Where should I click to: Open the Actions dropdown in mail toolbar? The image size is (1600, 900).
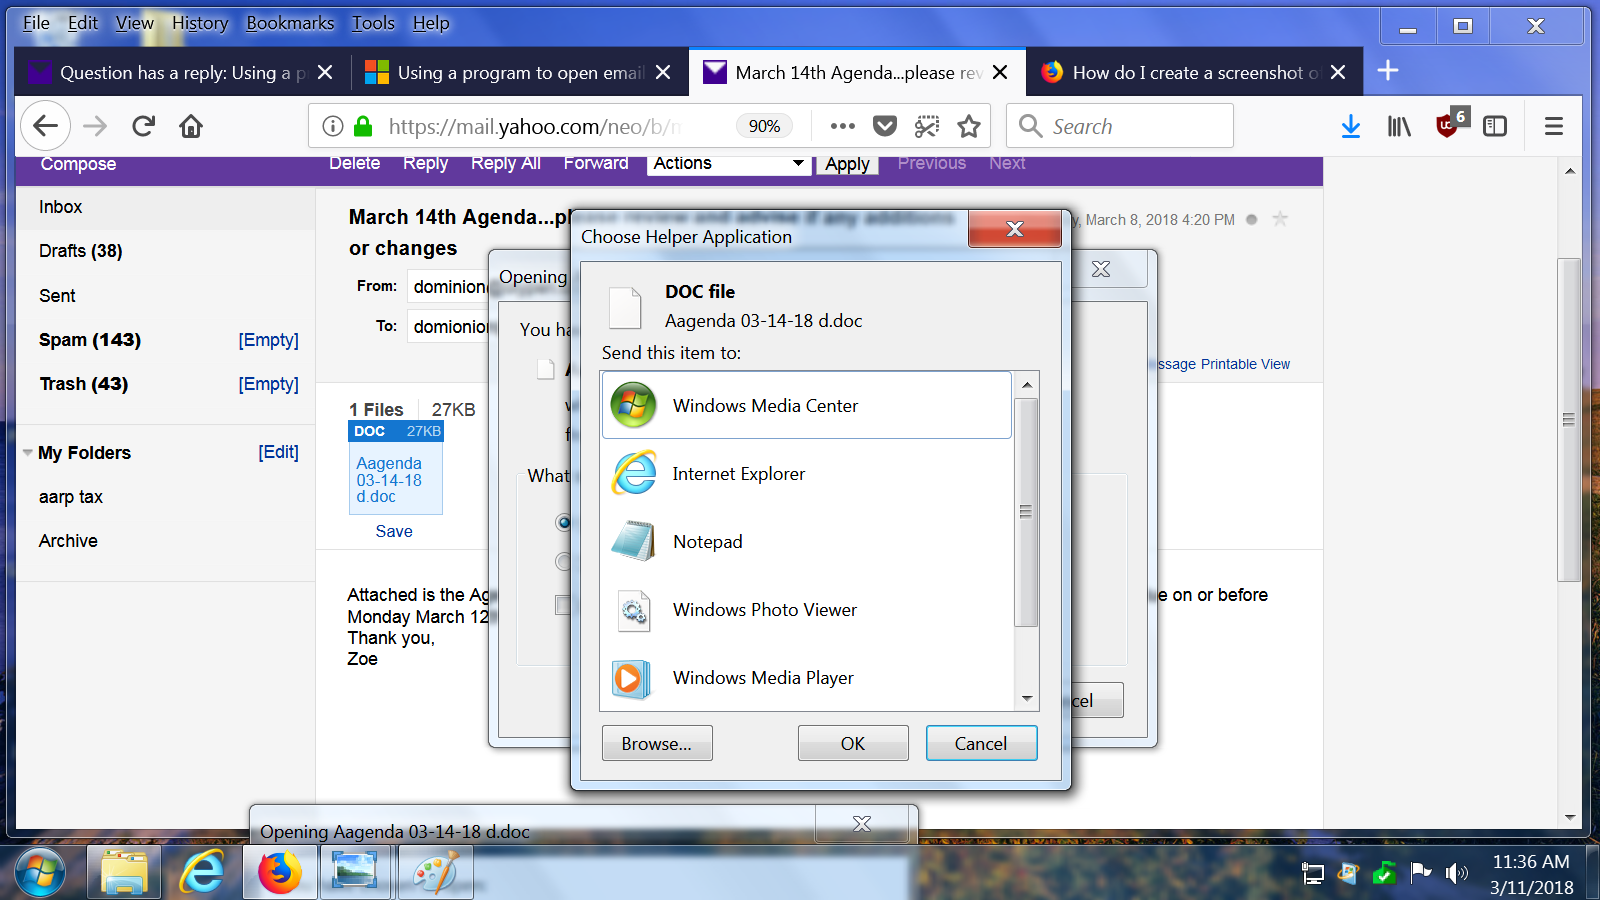[729, 164]
